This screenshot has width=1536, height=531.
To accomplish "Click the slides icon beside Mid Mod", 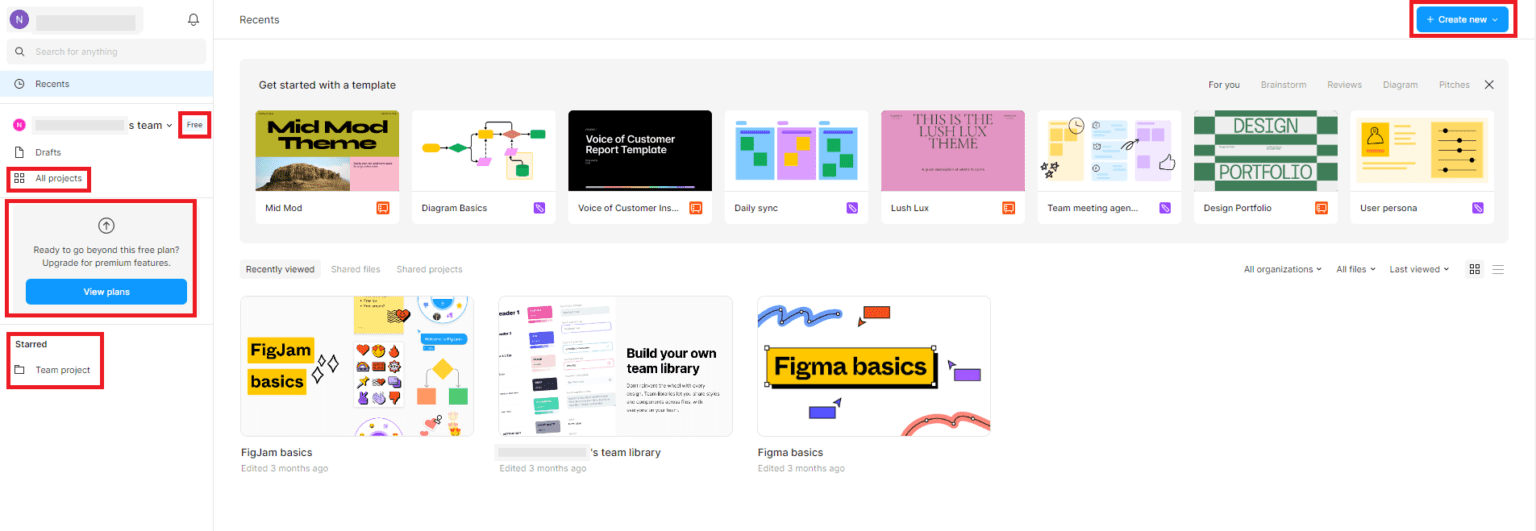I will (383, 208).
